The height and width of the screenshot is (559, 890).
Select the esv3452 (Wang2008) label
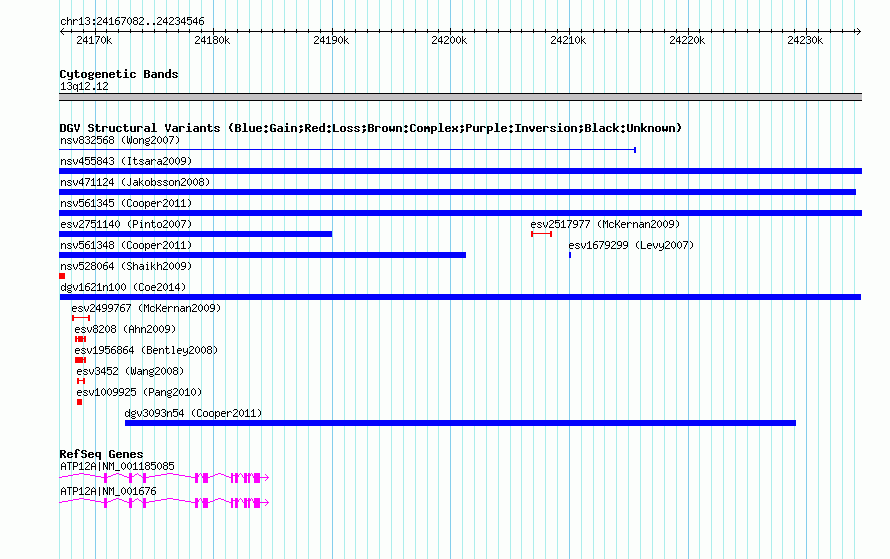pos(131,371)
